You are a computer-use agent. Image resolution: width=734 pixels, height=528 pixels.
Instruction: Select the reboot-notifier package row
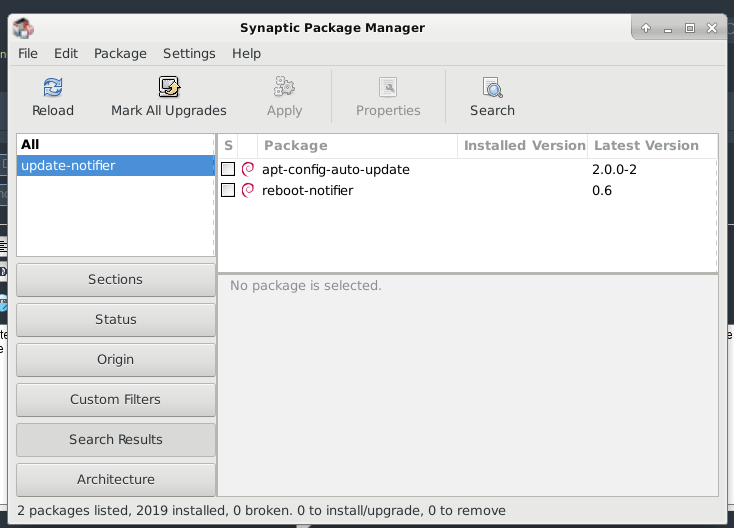coord(467,190)
